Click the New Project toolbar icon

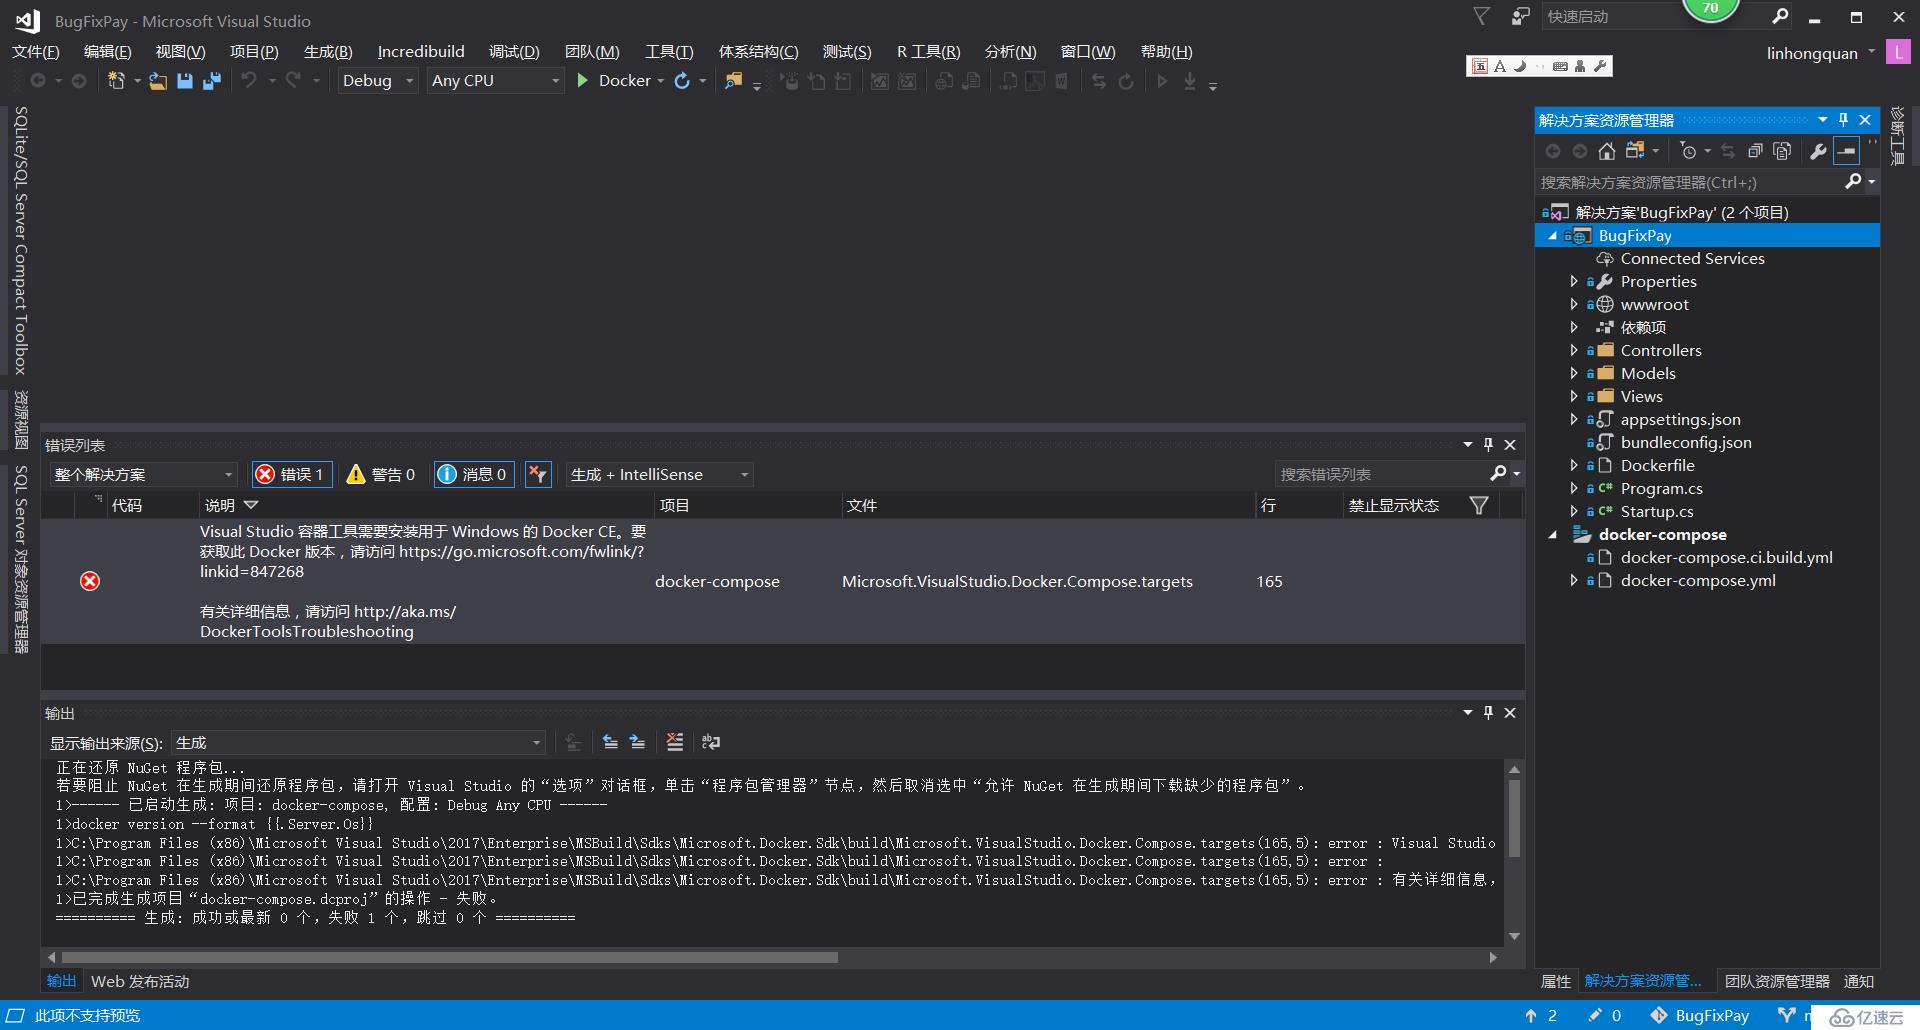116,81
